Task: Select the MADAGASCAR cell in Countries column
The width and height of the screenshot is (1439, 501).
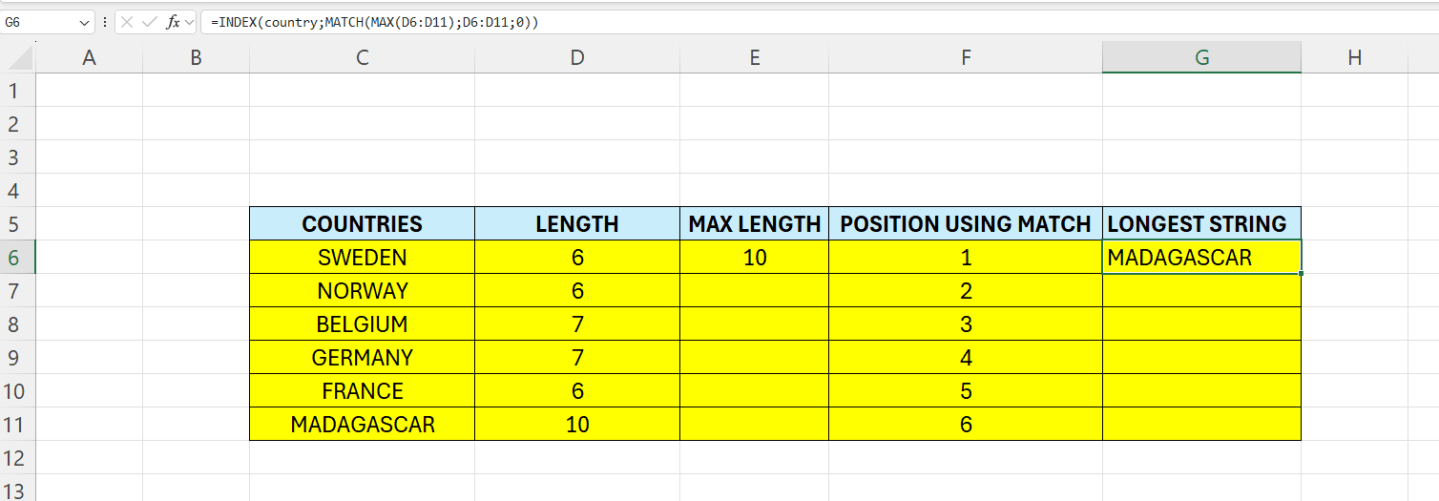Action: click(x=362, y=424)
